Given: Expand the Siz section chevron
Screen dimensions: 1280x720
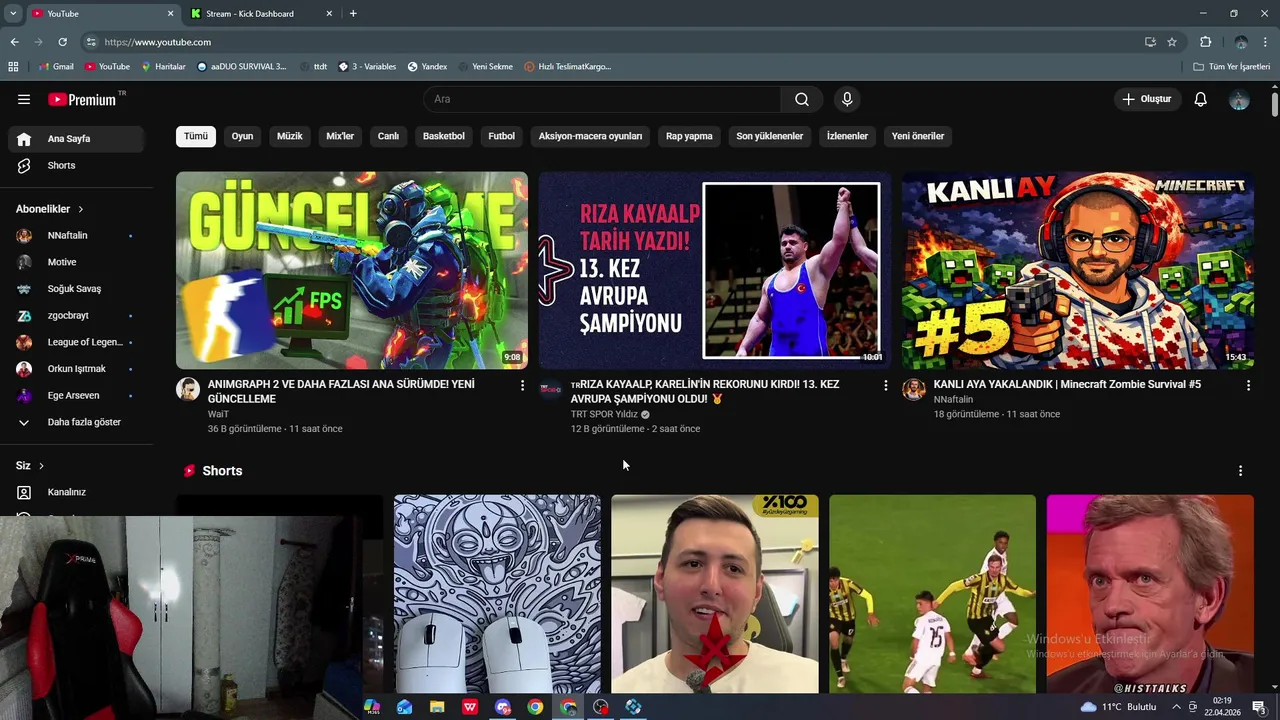Looking at the screenshot, I should pyautogui.click(x=41, y=466).
